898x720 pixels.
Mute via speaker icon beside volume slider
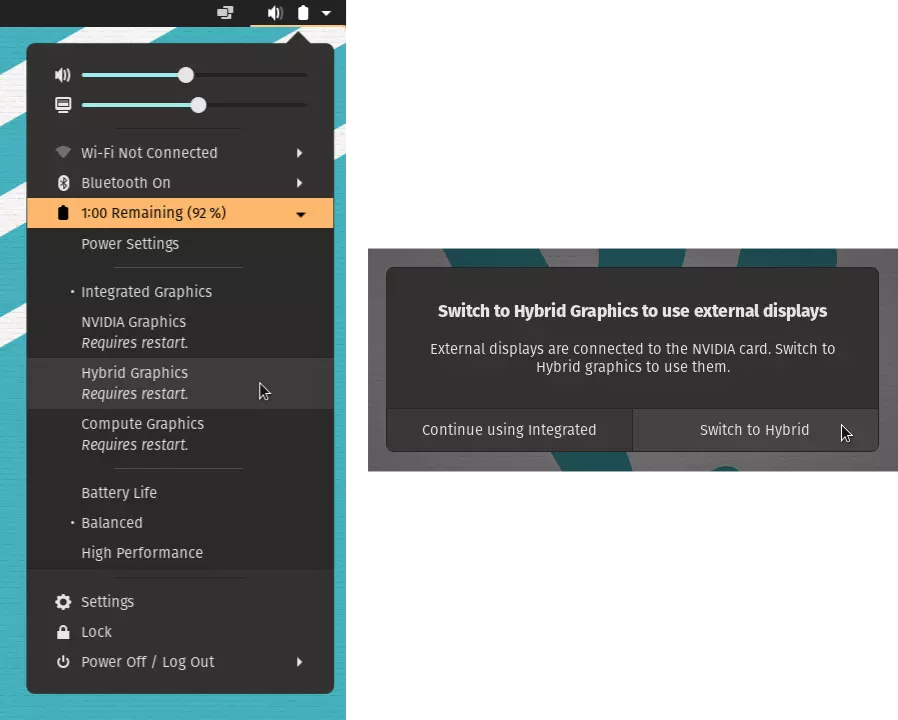[62, 75]
